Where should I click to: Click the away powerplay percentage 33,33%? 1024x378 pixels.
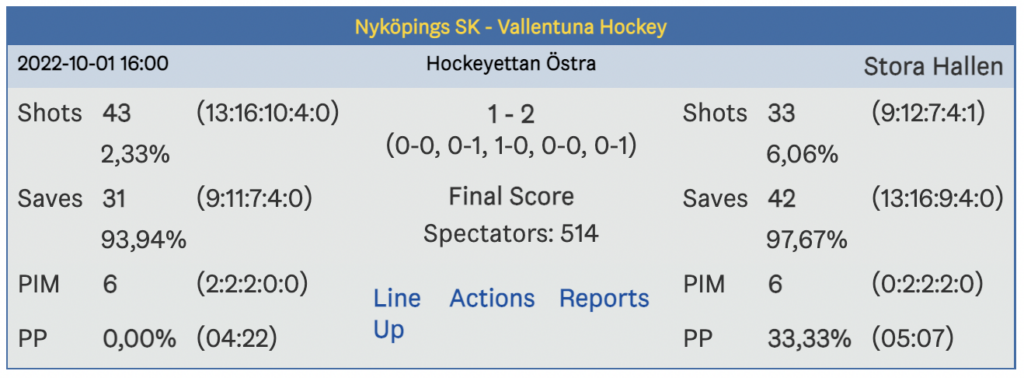click(x=809, y=339)
